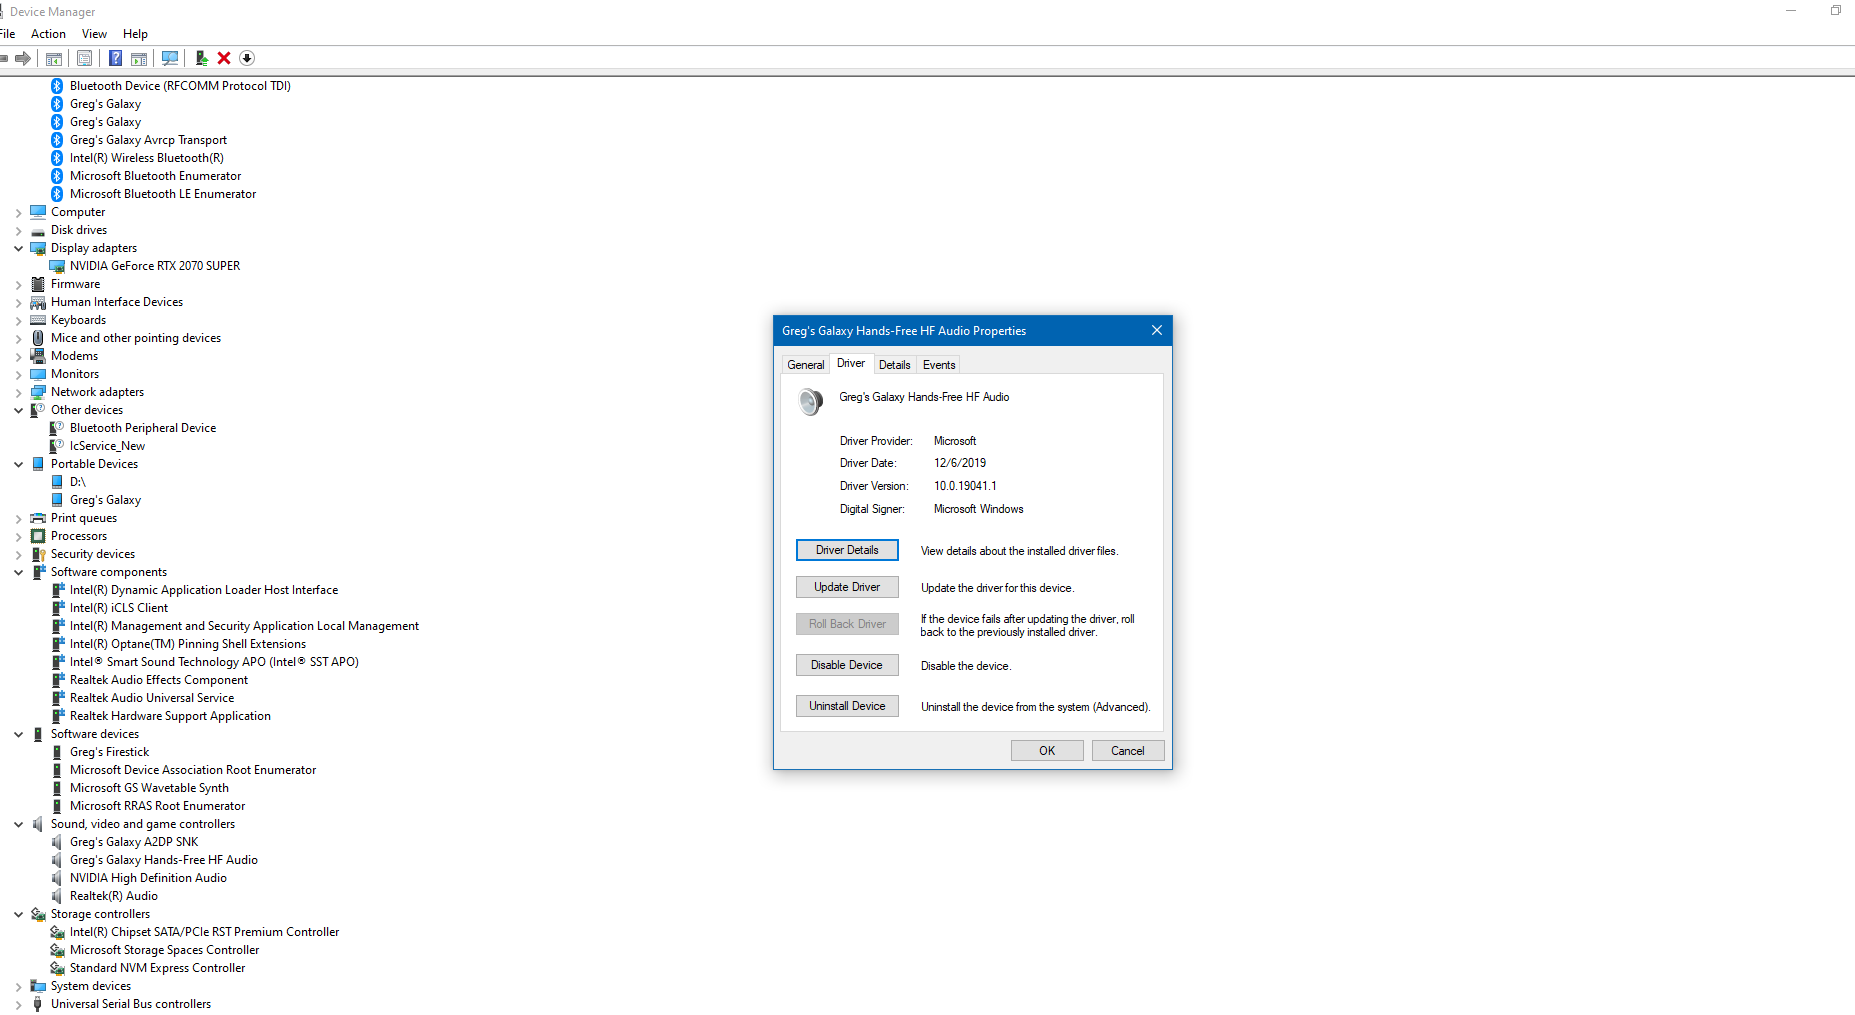
Task: Click Bluetooth icon beside Microsoft Bluetooth LE Enumerator
Action: point(57,194)
